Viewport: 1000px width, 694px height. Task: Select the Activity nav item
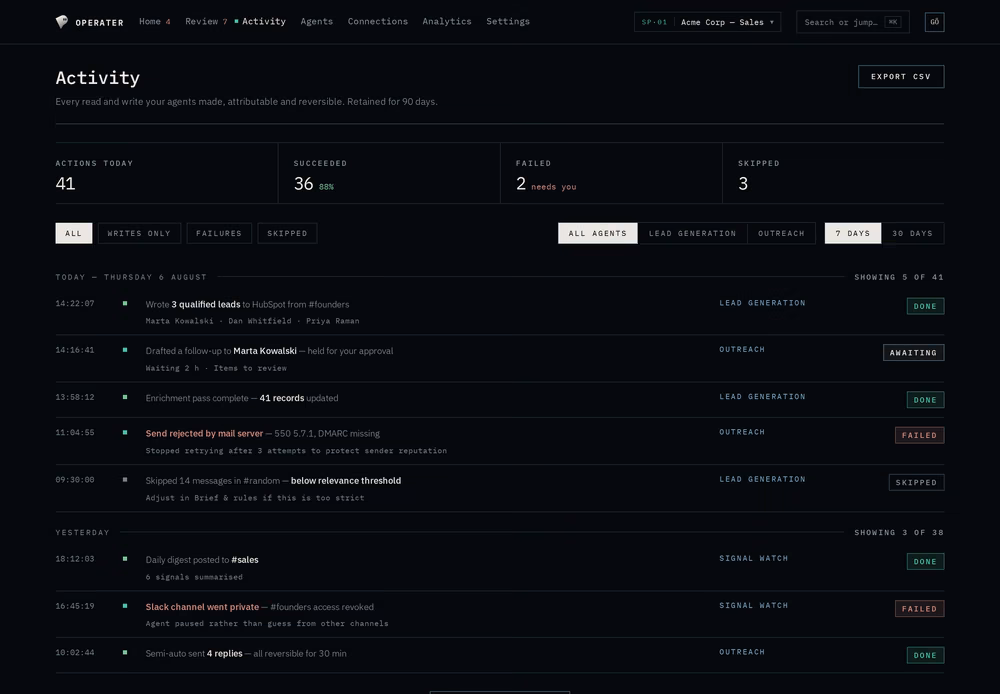263,22
